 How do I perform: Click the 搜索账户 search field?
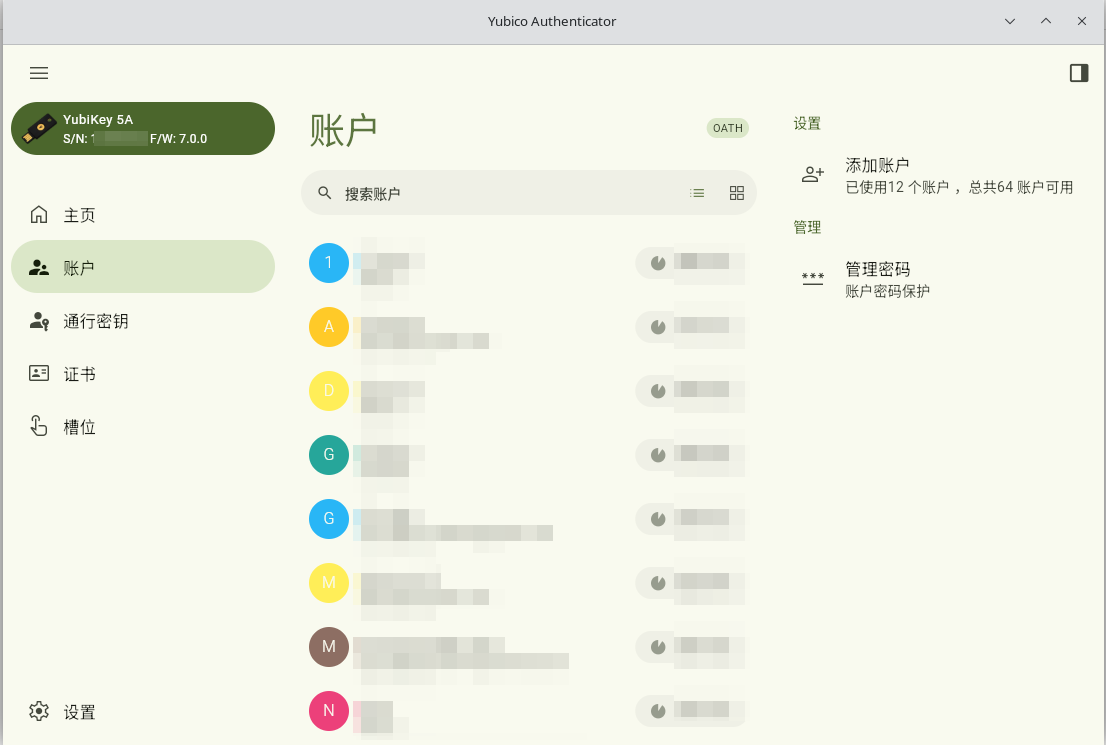click(x=500, y=193)
